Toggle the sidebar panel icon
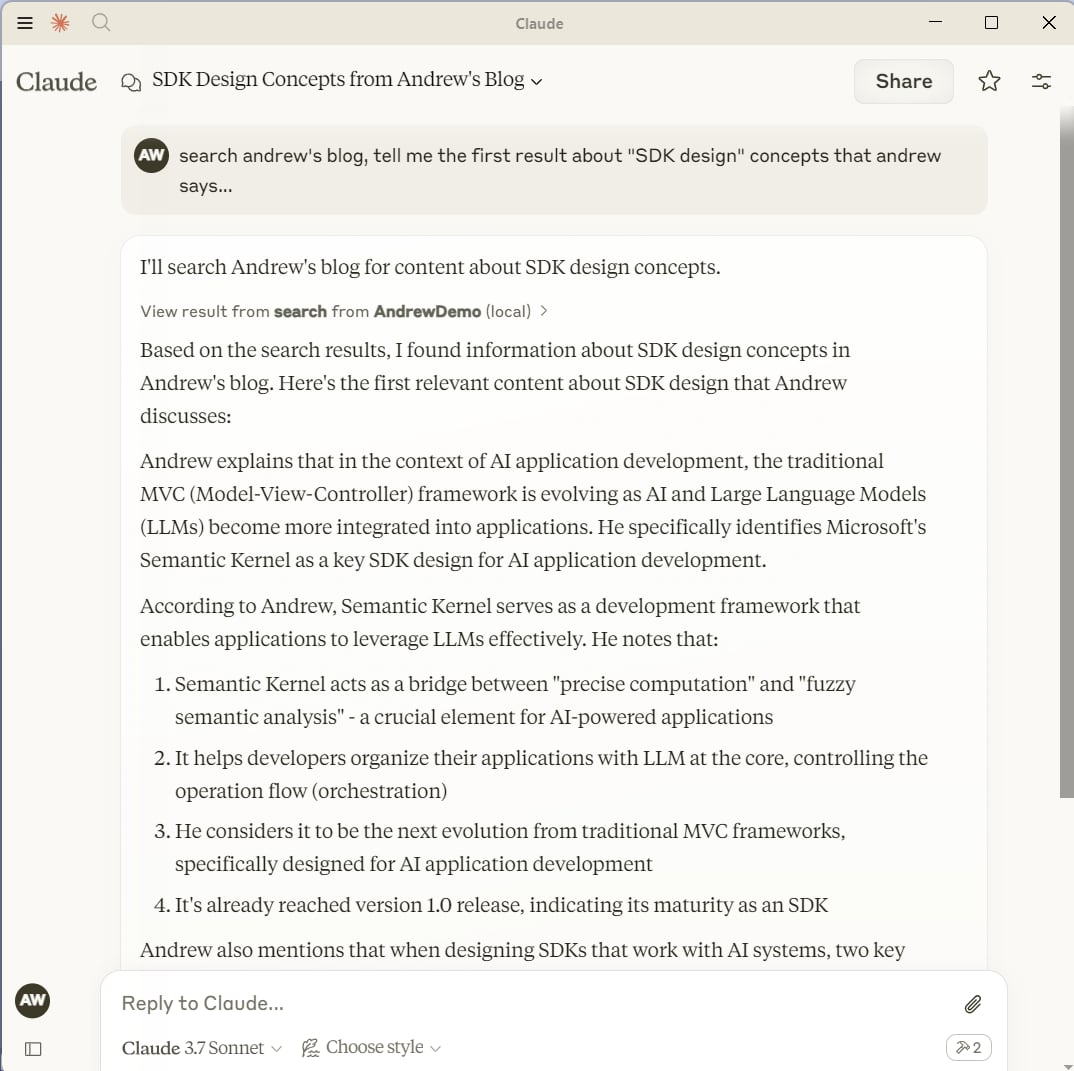1074x1071 pixels. [33, 1049]
